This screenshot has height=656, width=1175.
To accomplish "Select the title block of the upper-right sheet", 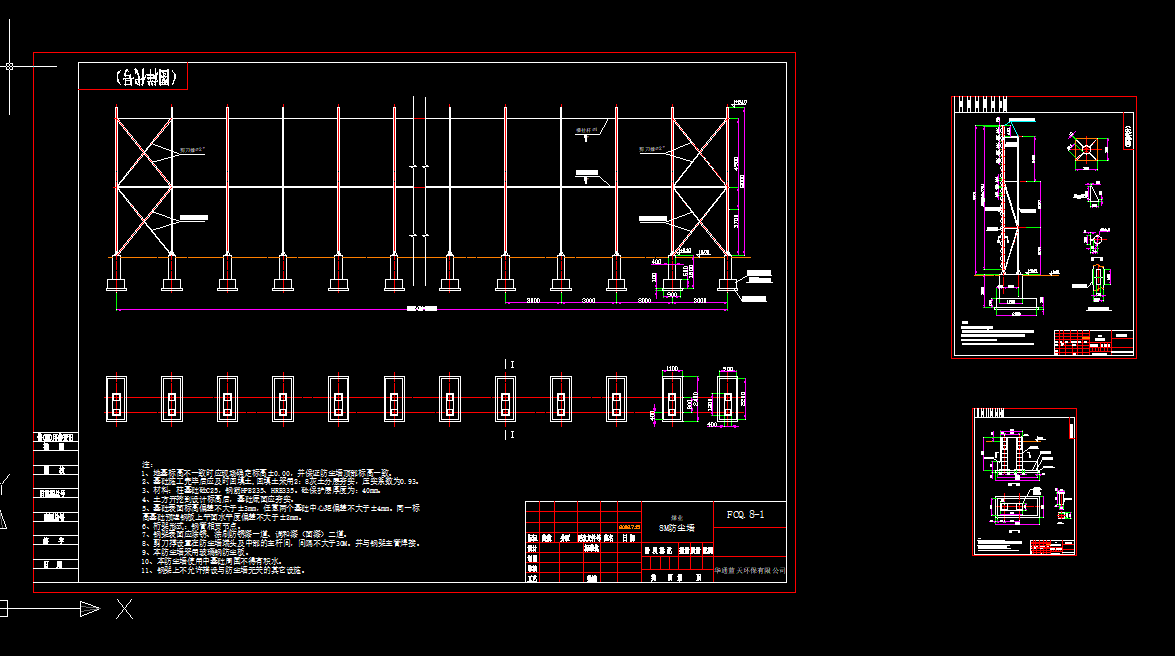I will [x=1094, y=342].
